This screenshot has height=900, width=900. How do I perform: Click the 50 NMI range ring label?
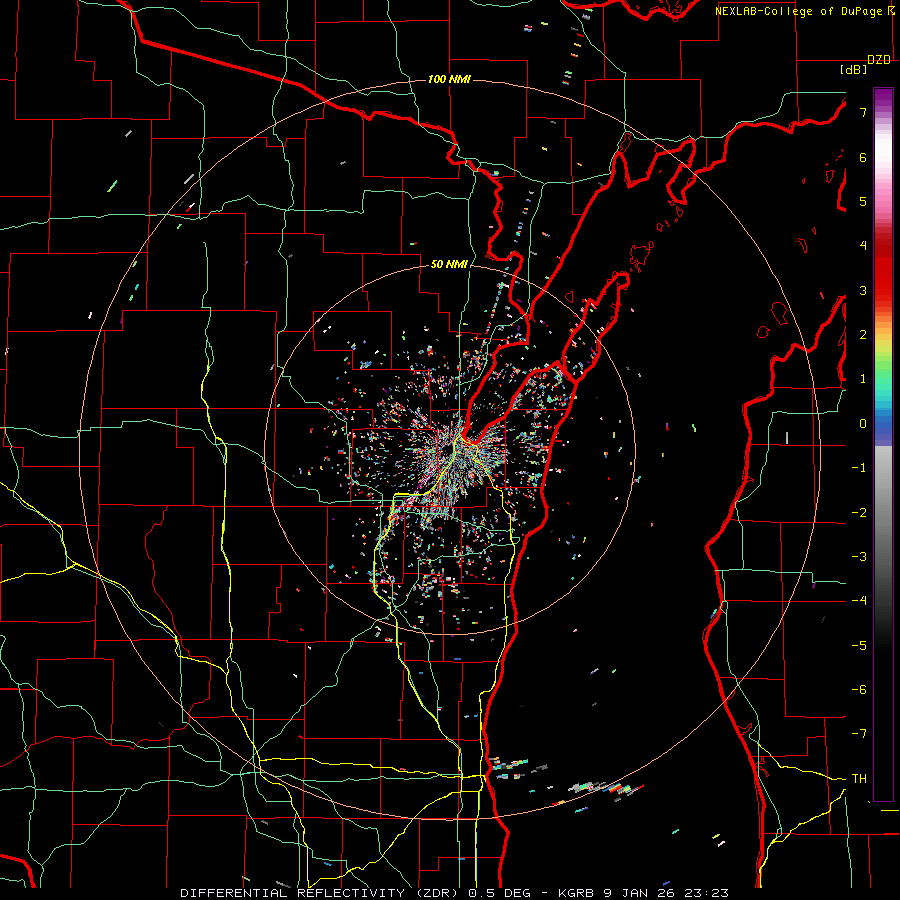pyautogui.click(x=449, y=264)
